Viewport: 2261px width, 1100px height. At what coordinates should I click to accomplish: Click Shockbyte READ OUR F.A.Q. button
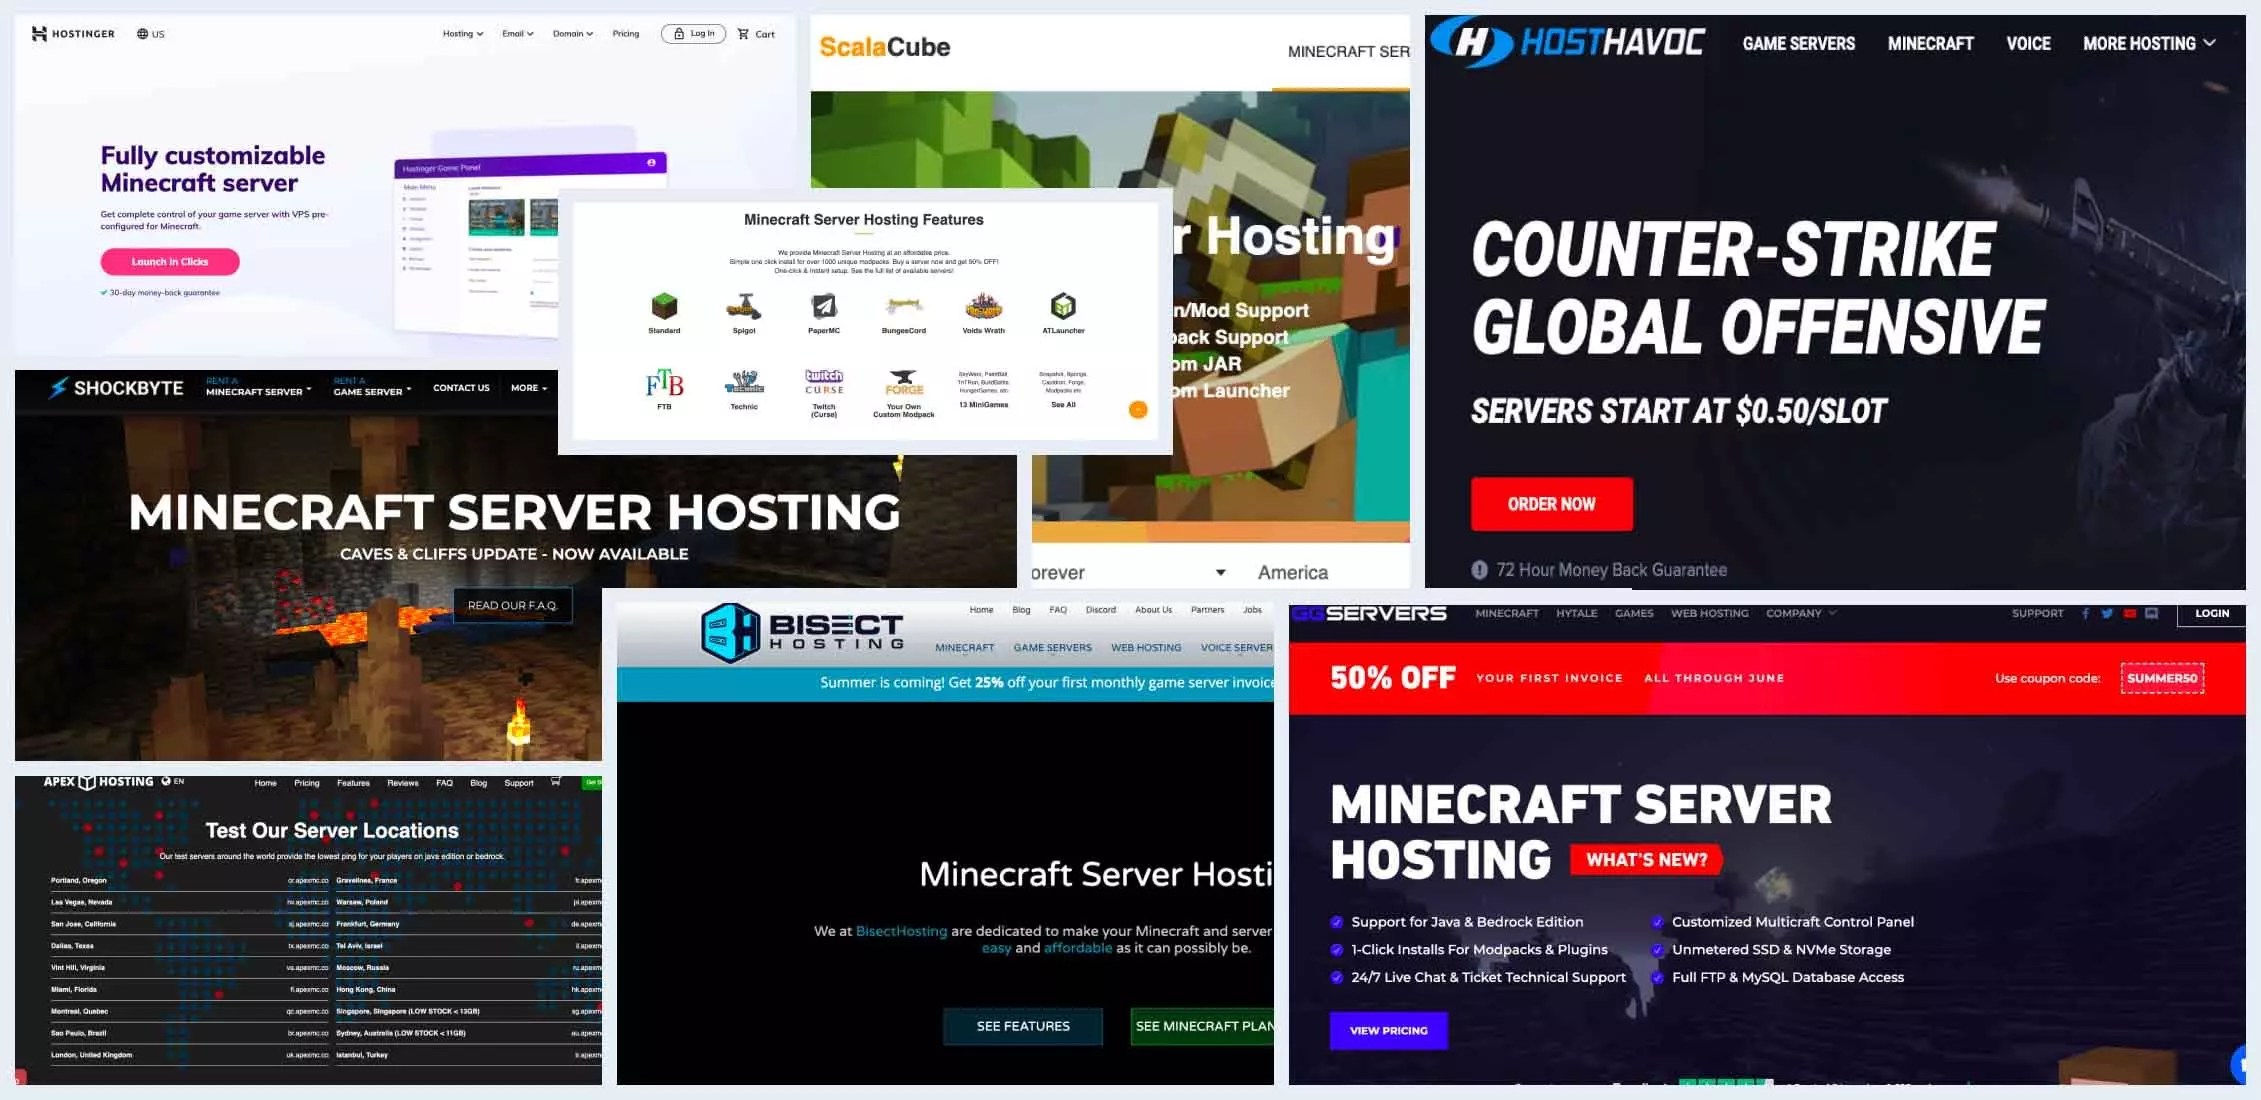click(513, 605)
